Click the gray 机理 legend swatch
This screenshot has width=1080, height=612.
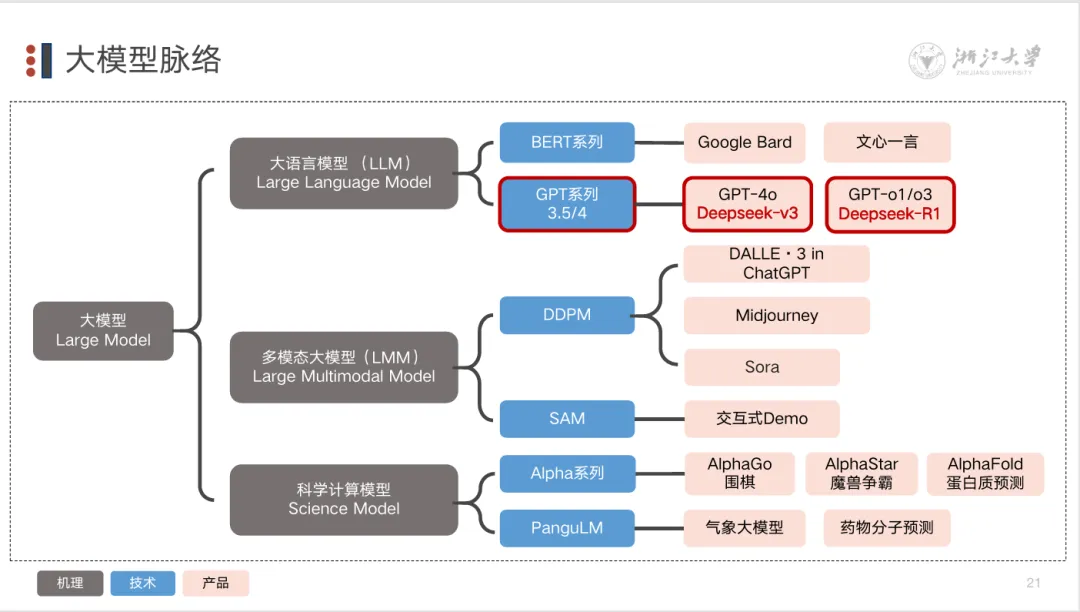70,583
